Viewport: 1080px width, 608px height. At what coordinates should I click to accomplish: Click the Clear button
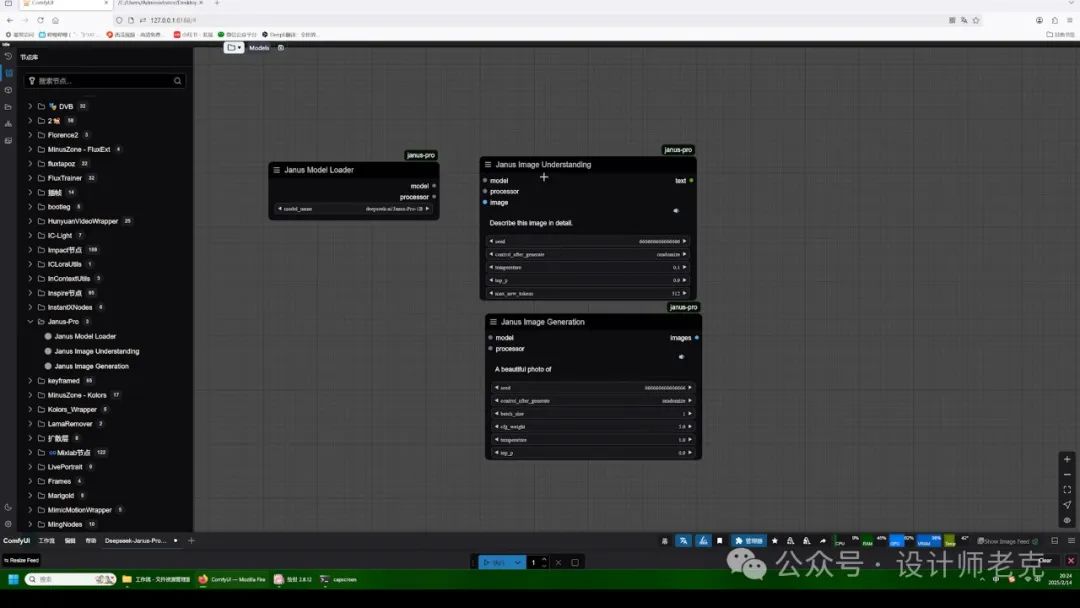(1046, 560)
